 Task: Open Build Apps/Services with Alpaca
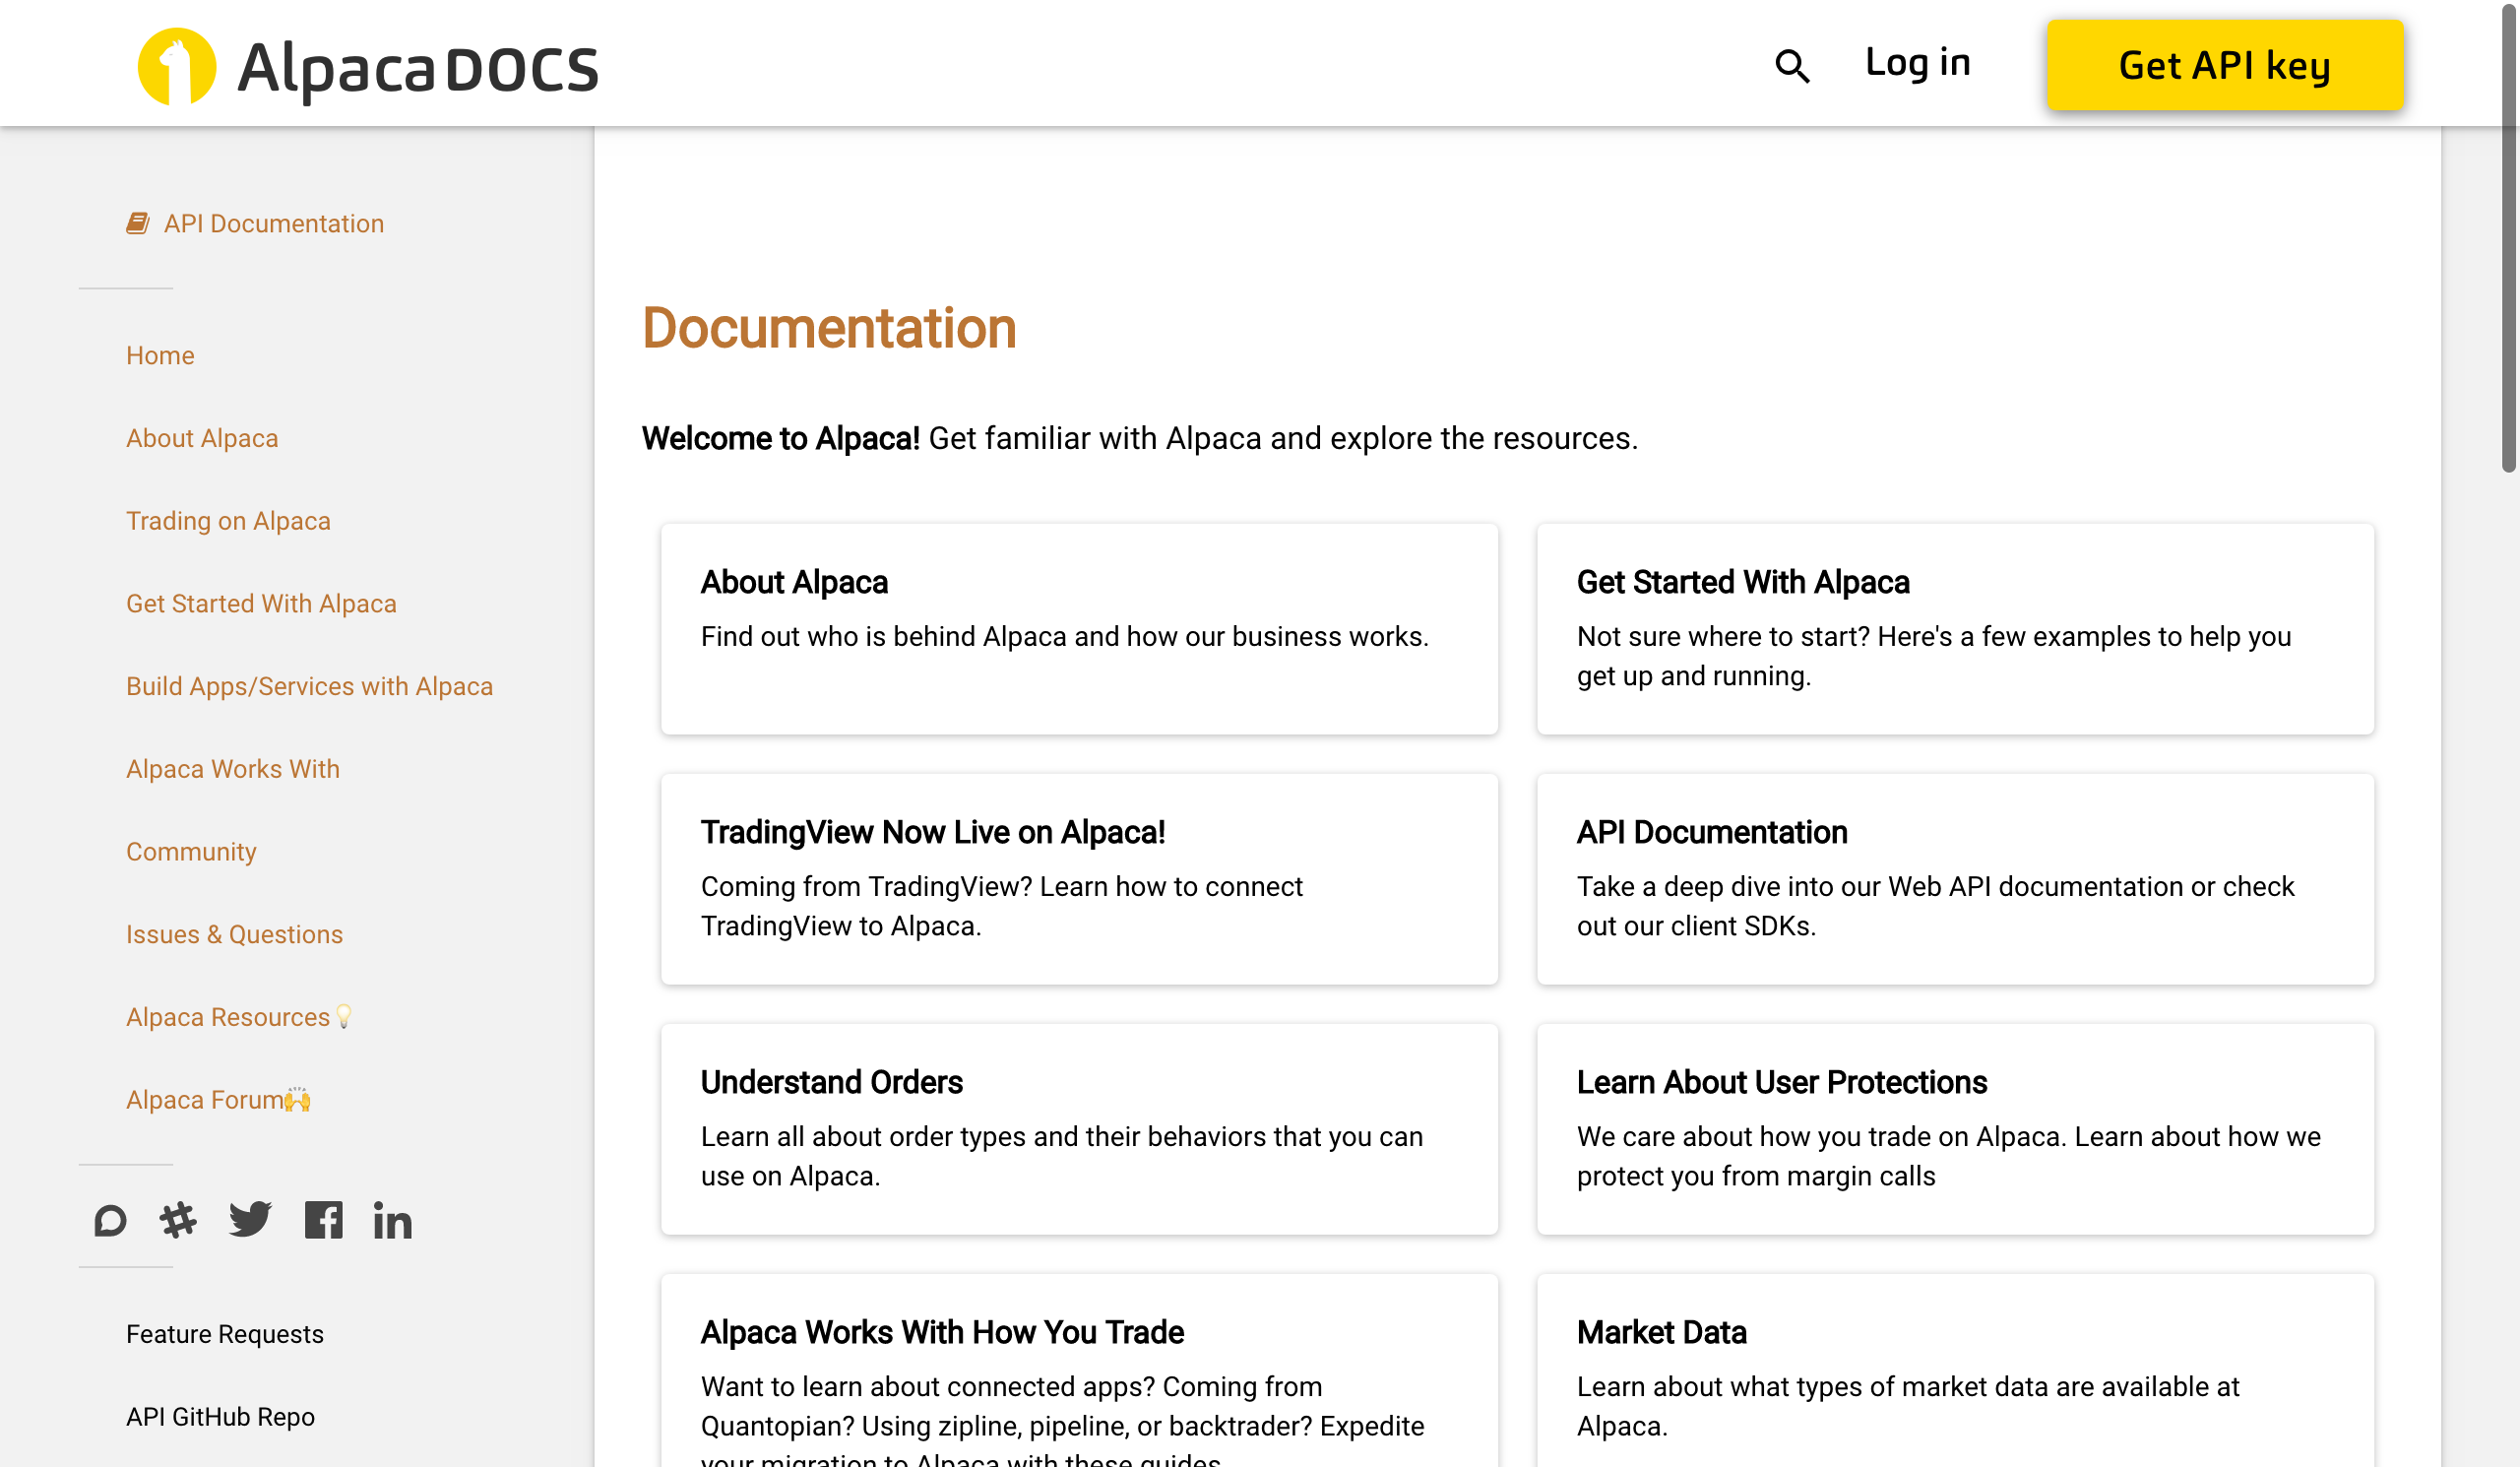(309, 686)
